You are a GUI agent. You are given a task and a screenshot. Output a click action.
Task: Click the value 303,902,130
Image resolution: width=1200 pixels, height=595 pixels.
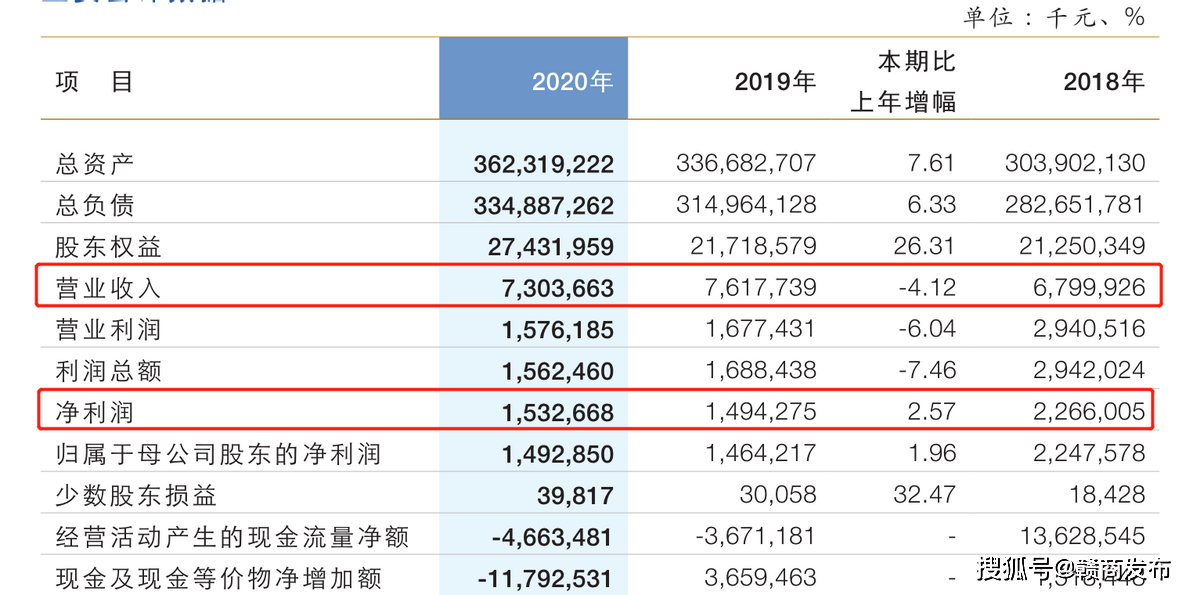pos(1075,162)
